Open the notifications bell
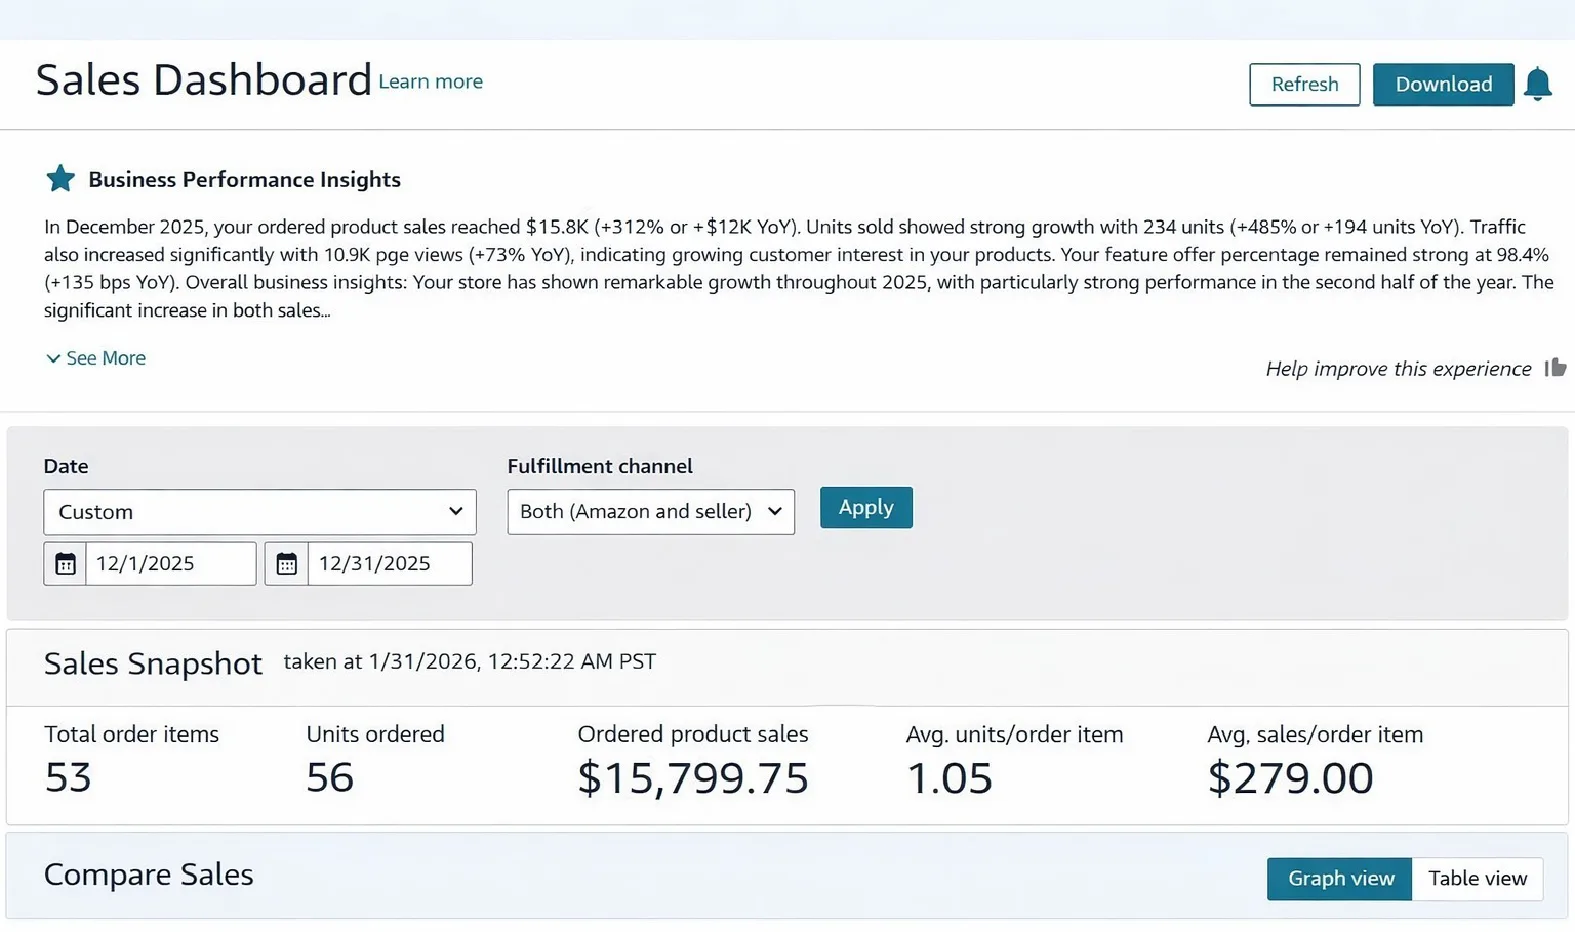The image size is (1575, 932). 1537,84
